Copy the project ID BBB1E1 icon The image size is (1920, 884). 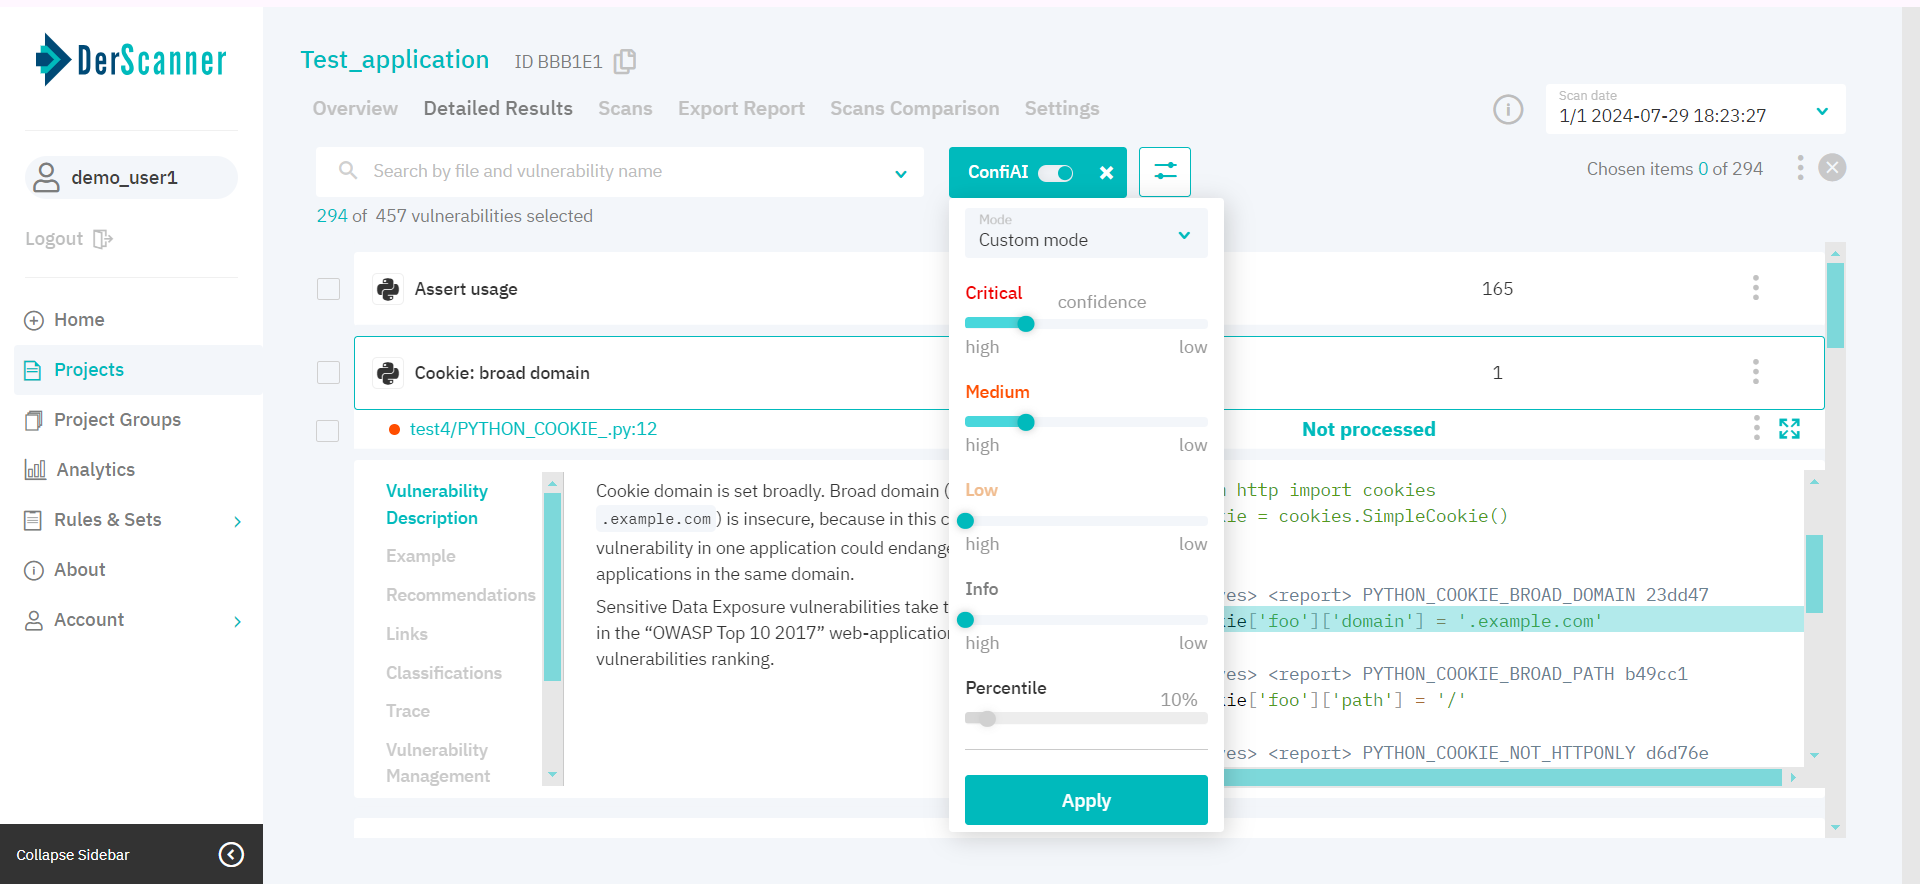625,62
